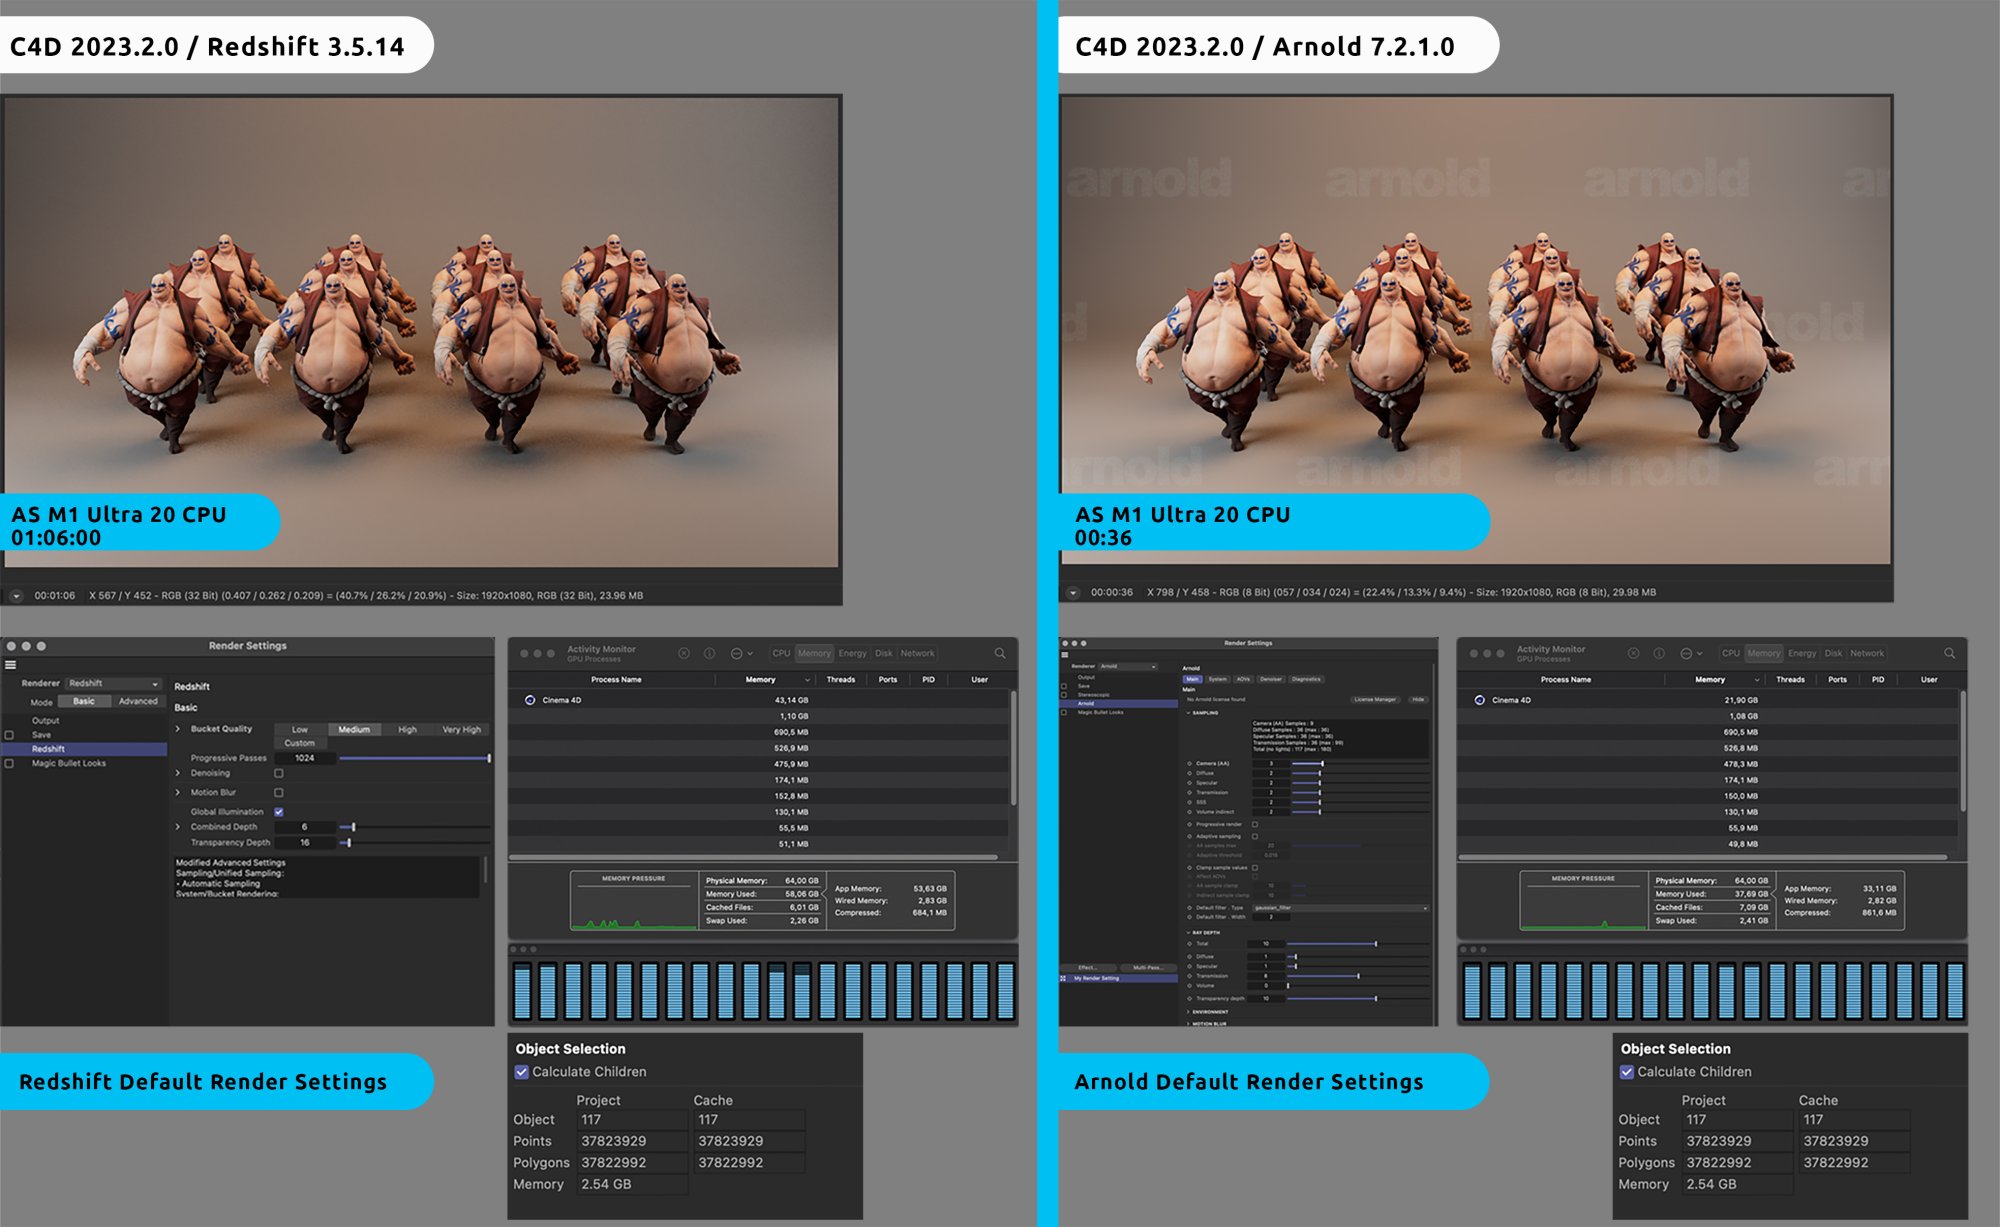Switch to Energy tab in left Activity Monitor
The width and height of the screenshot is (2000, 1227).
tap(853, 653)
